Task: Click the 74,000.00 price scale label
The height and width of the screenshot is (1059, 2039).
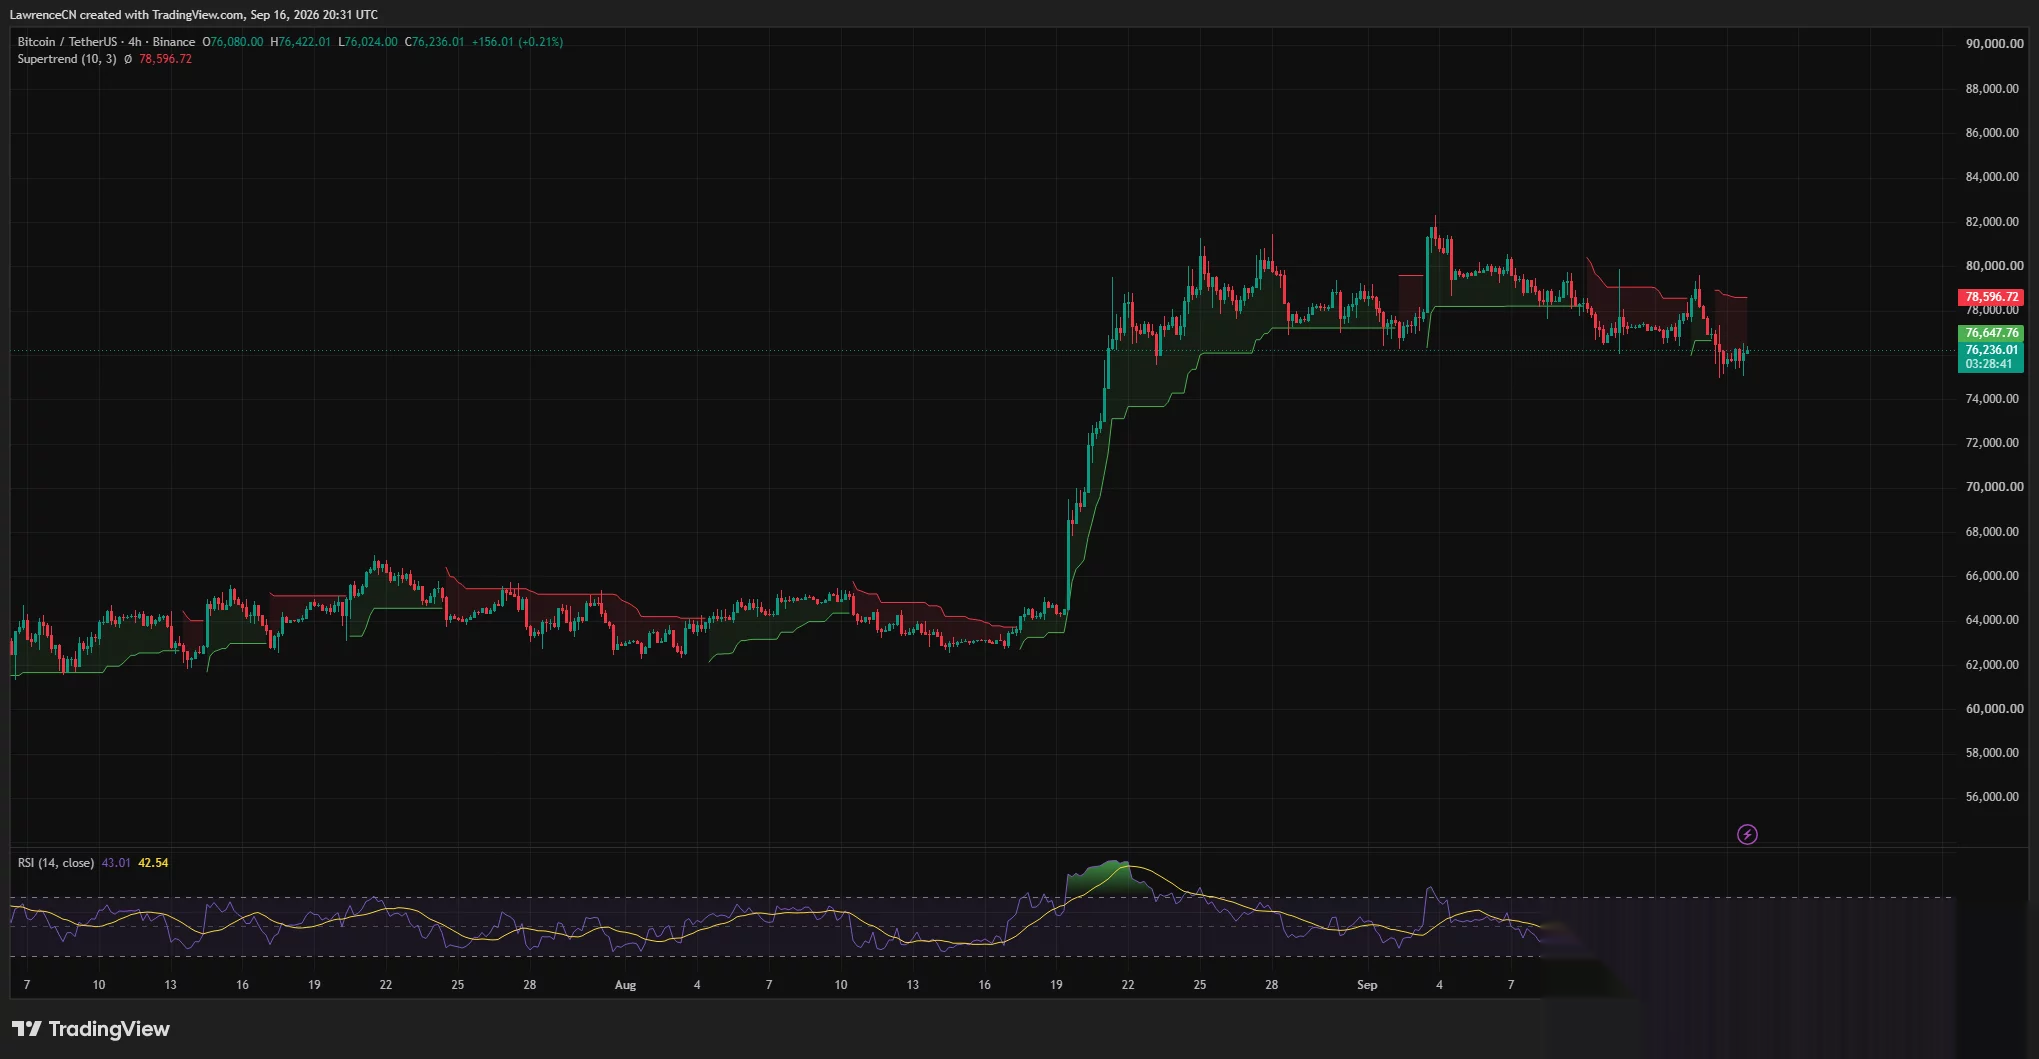Action: [1994, 399]
